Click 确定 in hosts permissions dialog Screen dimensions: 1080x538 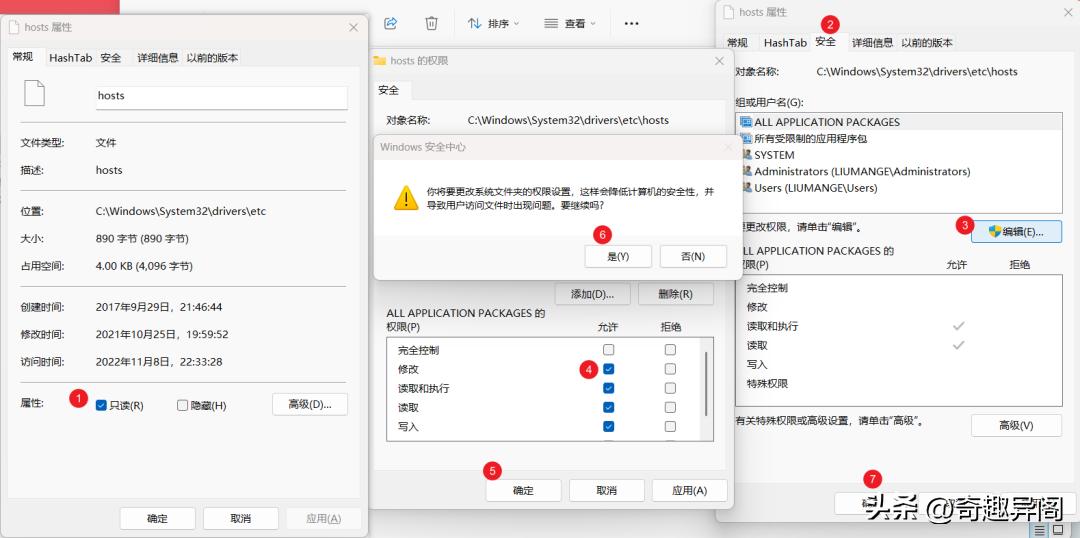pos(523,490)
